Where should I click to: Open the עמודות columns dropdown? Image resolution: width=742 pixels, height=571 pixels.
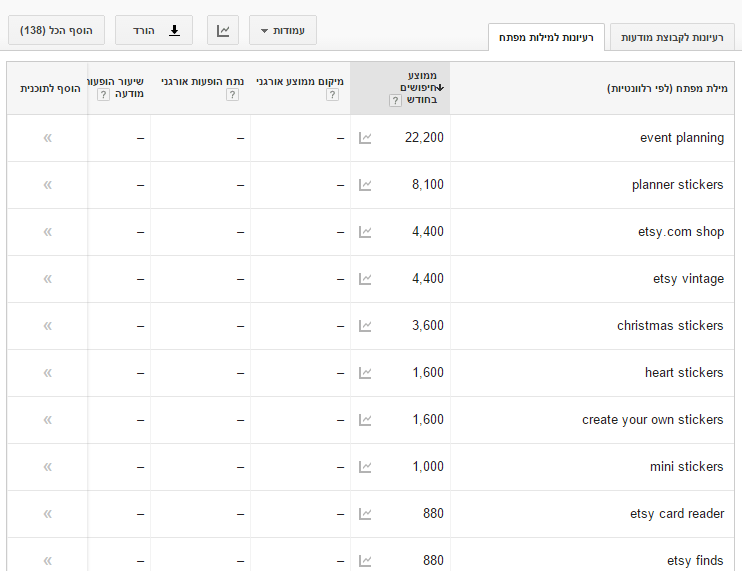point(283,31)
